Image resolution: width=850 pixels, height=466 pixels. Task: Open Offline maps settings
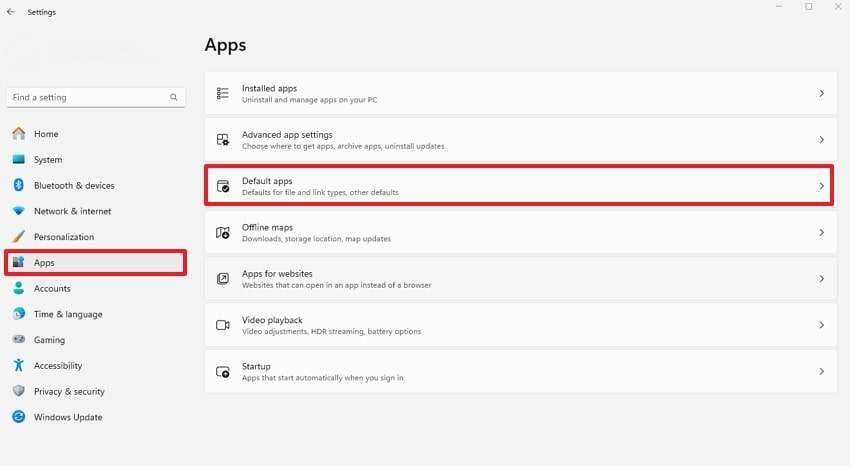pos(520,232)
